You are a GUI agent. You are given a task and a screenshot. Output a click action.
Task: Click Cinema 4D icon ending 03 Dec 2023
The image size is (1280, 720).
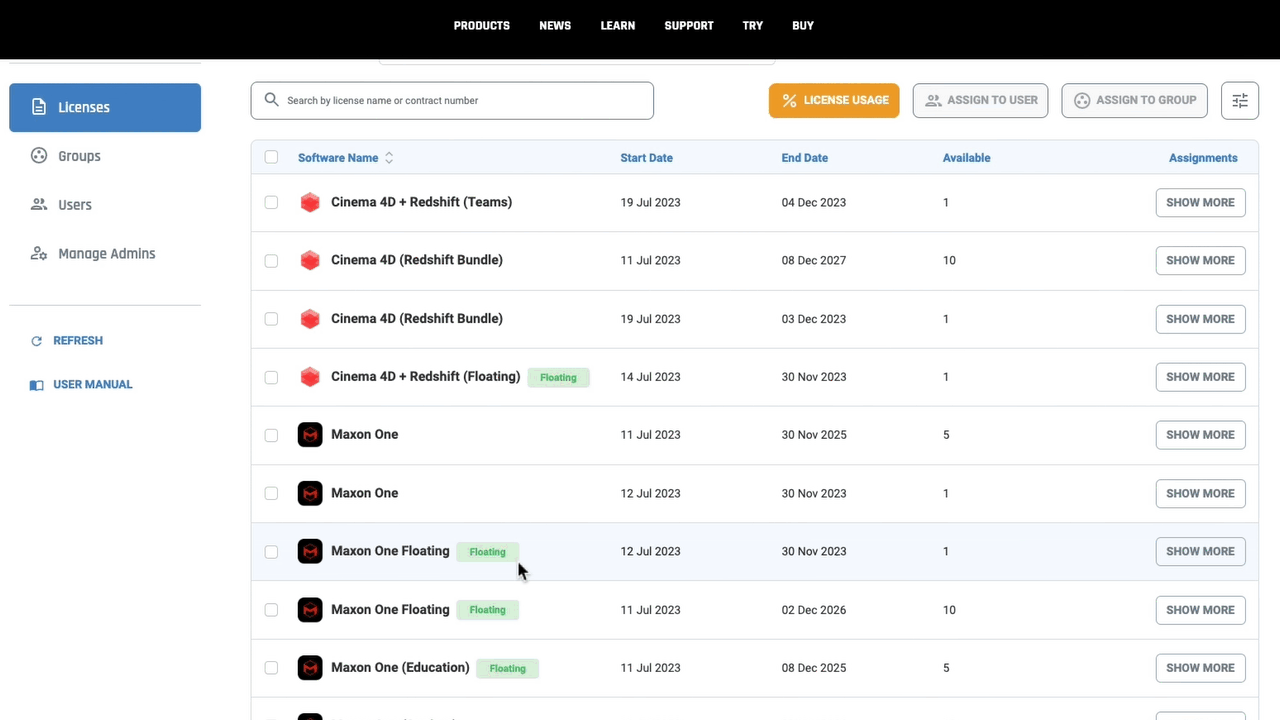(310, 319)
